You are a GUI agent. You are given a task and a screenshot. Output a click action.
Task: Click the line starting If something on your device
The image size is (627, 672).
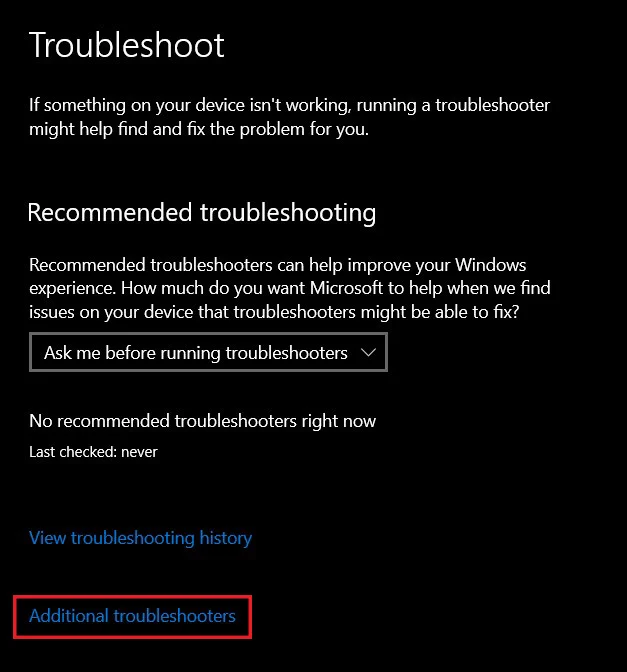289,105
